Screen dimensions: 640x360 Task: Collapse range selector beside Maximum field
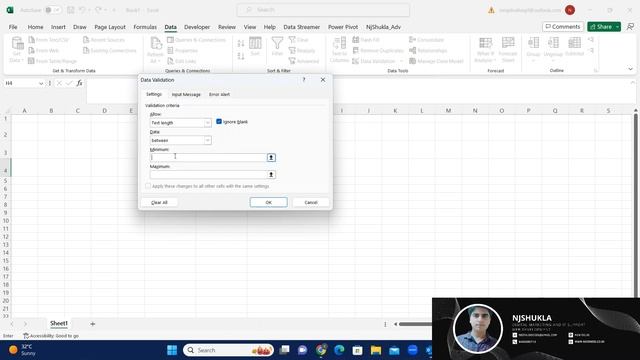271,175
